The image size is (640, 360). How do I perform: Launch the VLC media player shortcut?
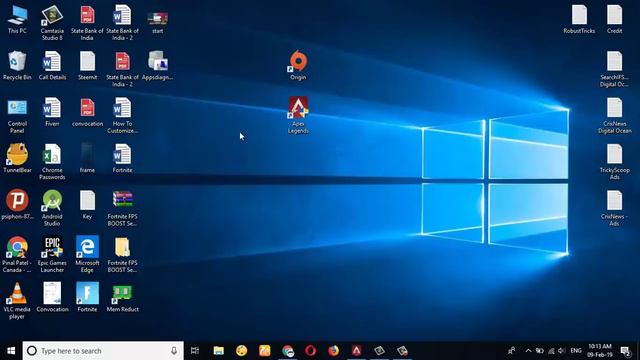click(17, 301)
